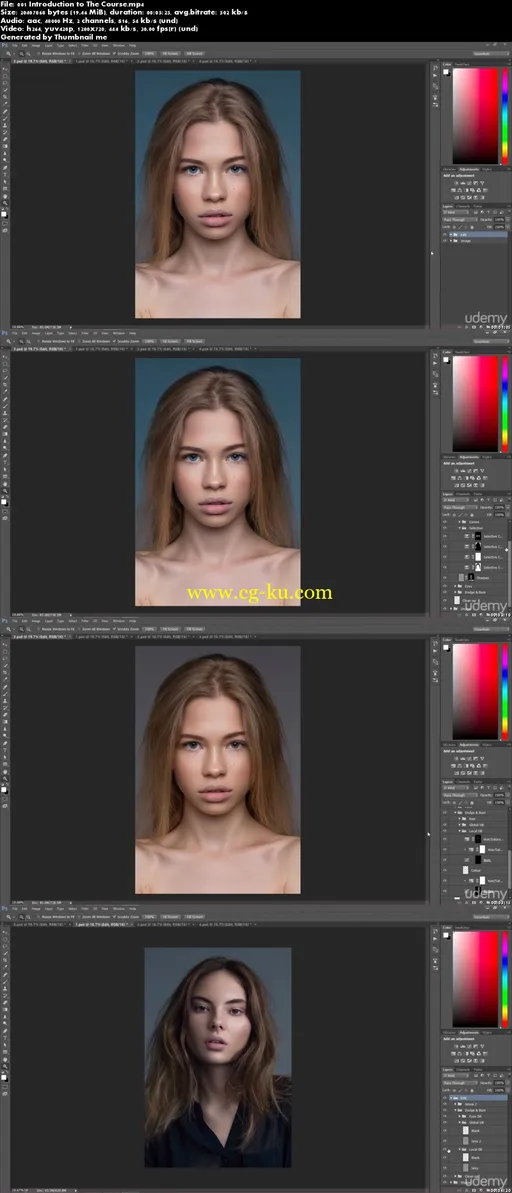Collapse the Global DB group, fourth frame
The width and height of the screenshot is (512, 1193).
tap(460, 1122)
